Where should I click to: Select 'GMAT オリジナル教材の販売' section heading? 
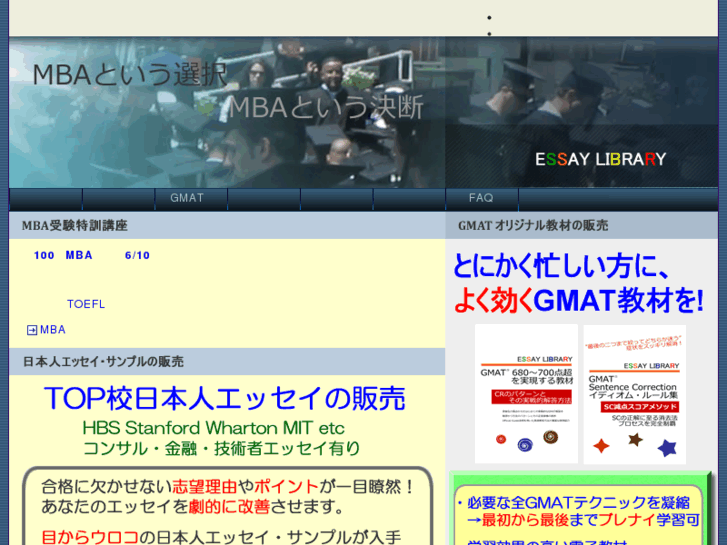[x=533, y=226]
